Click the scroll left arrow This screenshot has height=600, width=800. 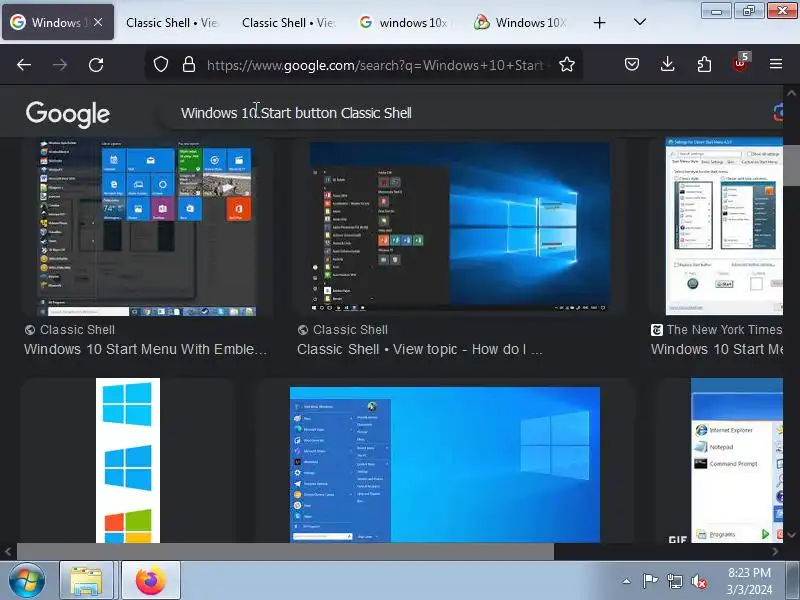(x=8, y=552)
